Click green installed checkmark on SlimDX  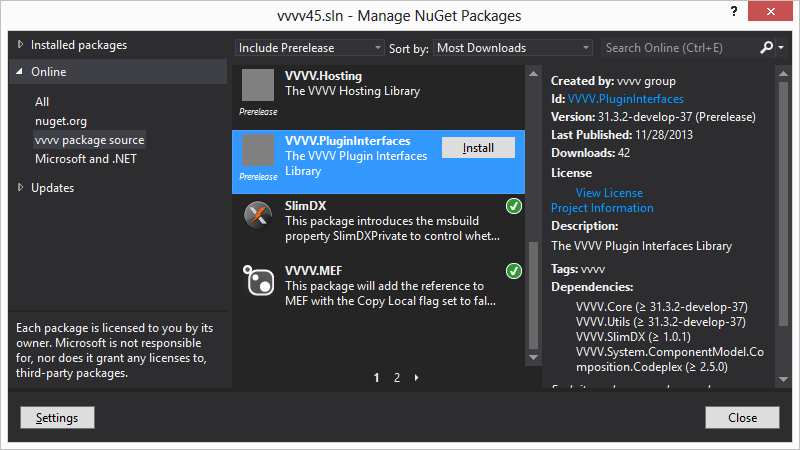[x=514, y=206]
